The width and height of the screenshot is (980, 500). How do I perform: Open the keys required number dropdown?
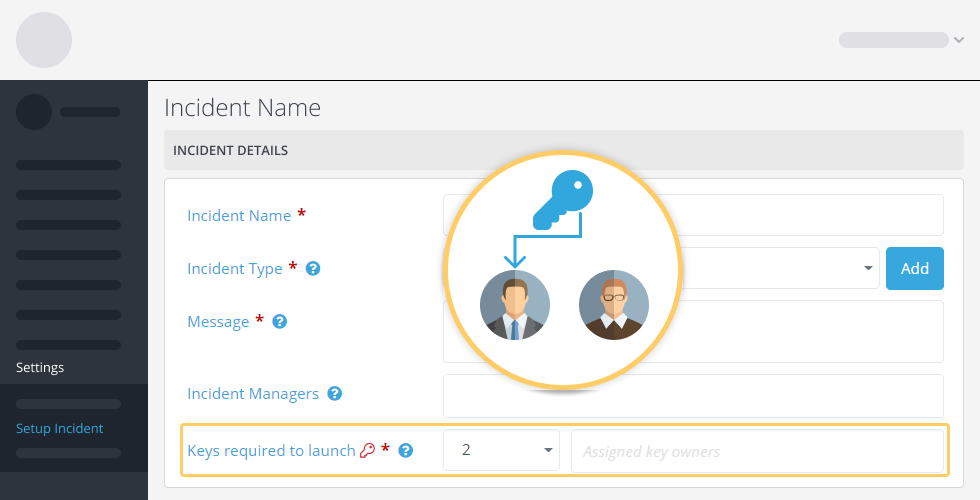(501, 450)
